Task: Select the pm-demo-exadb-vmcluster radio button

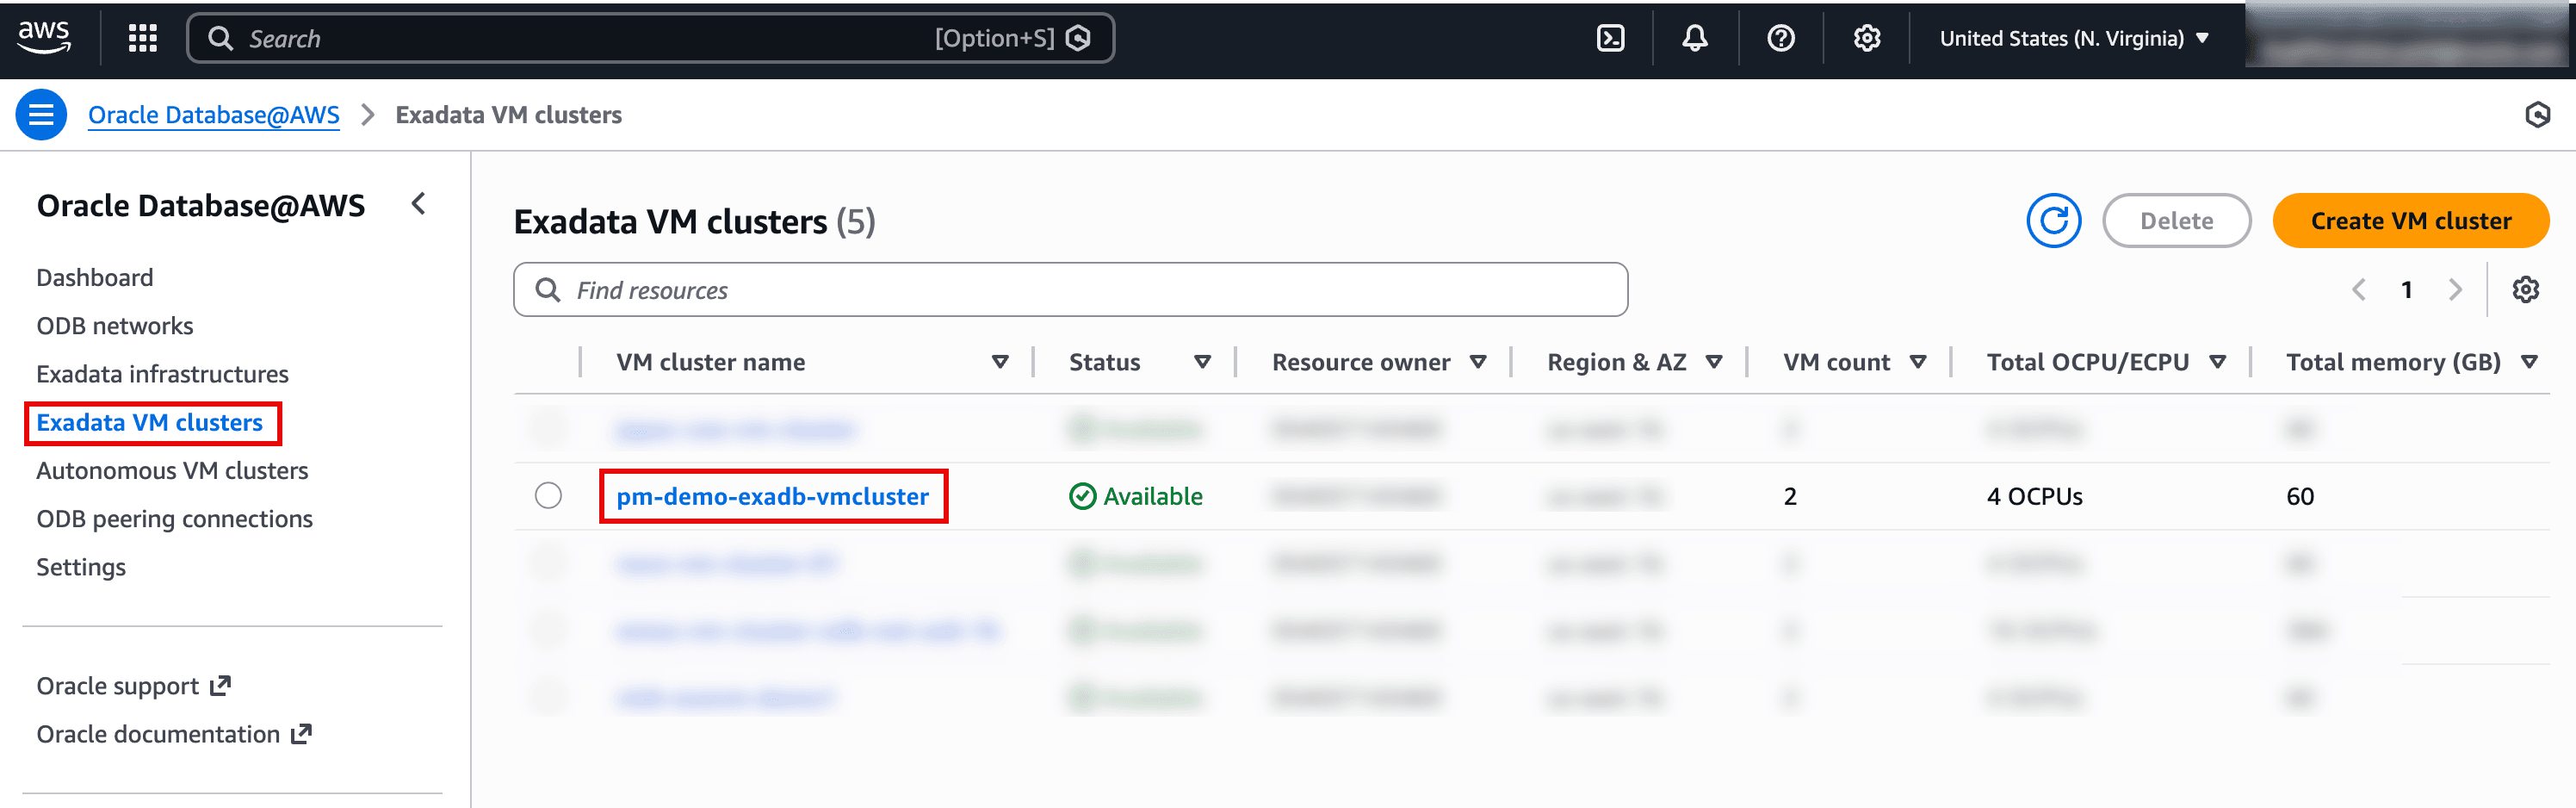Action: [x=548, y=495]
